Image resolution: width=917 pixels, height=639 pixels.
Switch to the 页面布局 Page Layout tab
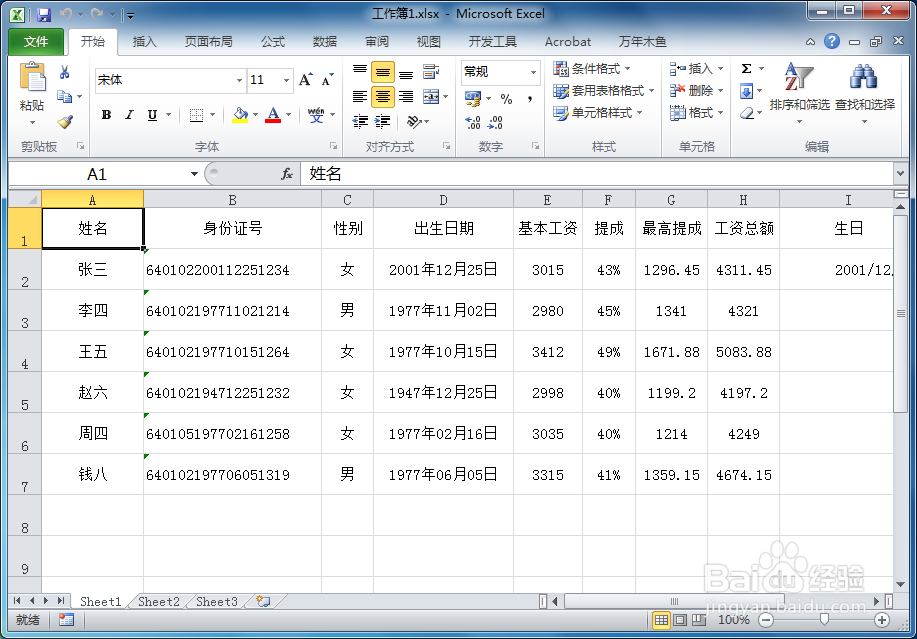(x=208, y=42)
